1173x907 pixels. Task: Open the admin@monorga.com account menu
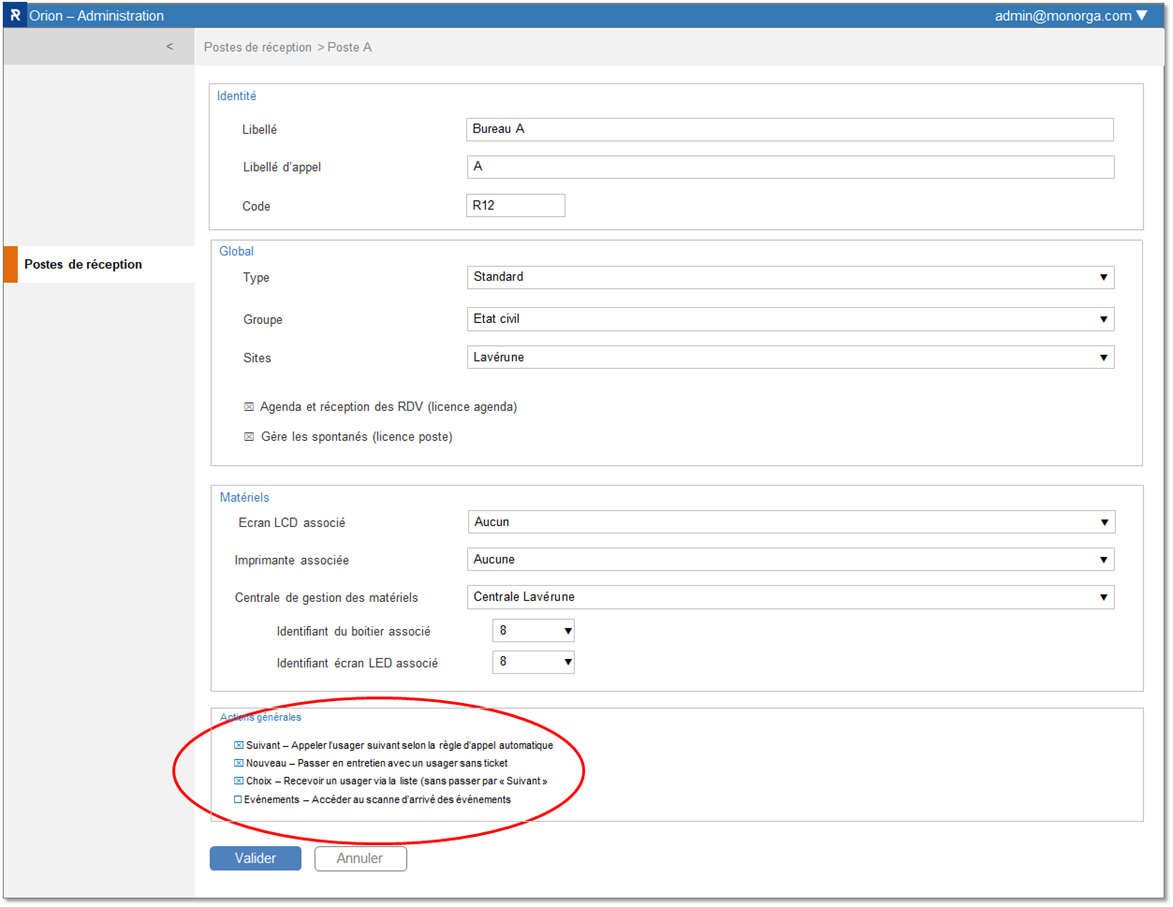(x=1071, y=16)
